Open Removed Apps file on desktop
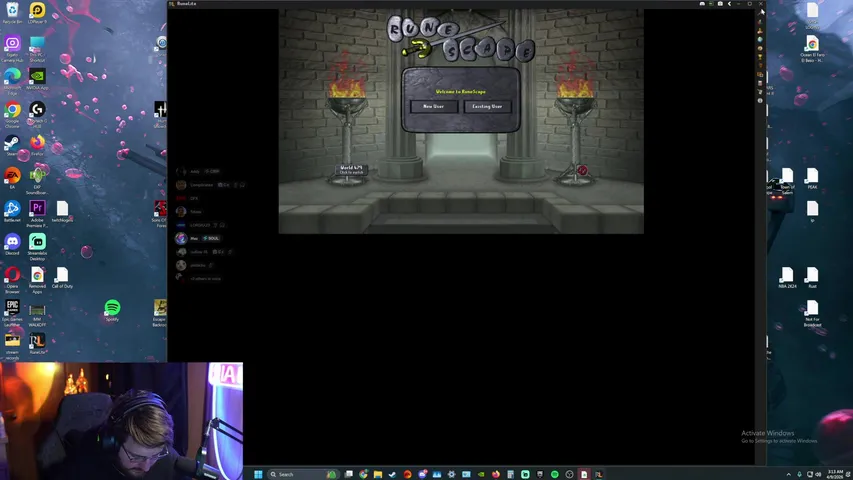The image size is (853, 480). coord(37,280)
